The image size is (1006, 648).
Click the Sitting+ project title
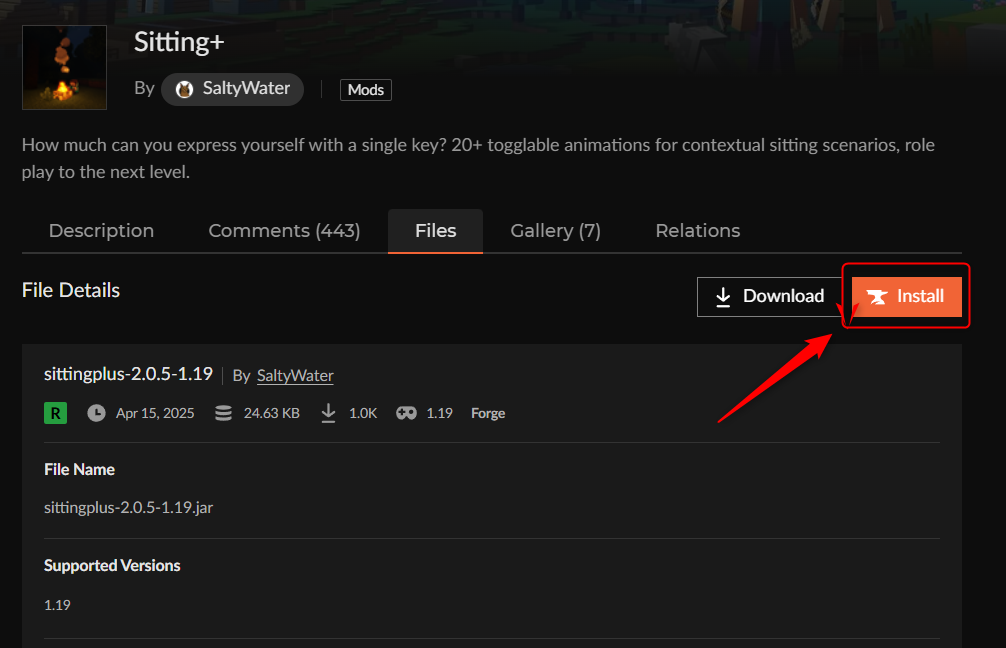click(x=180, y=41)
